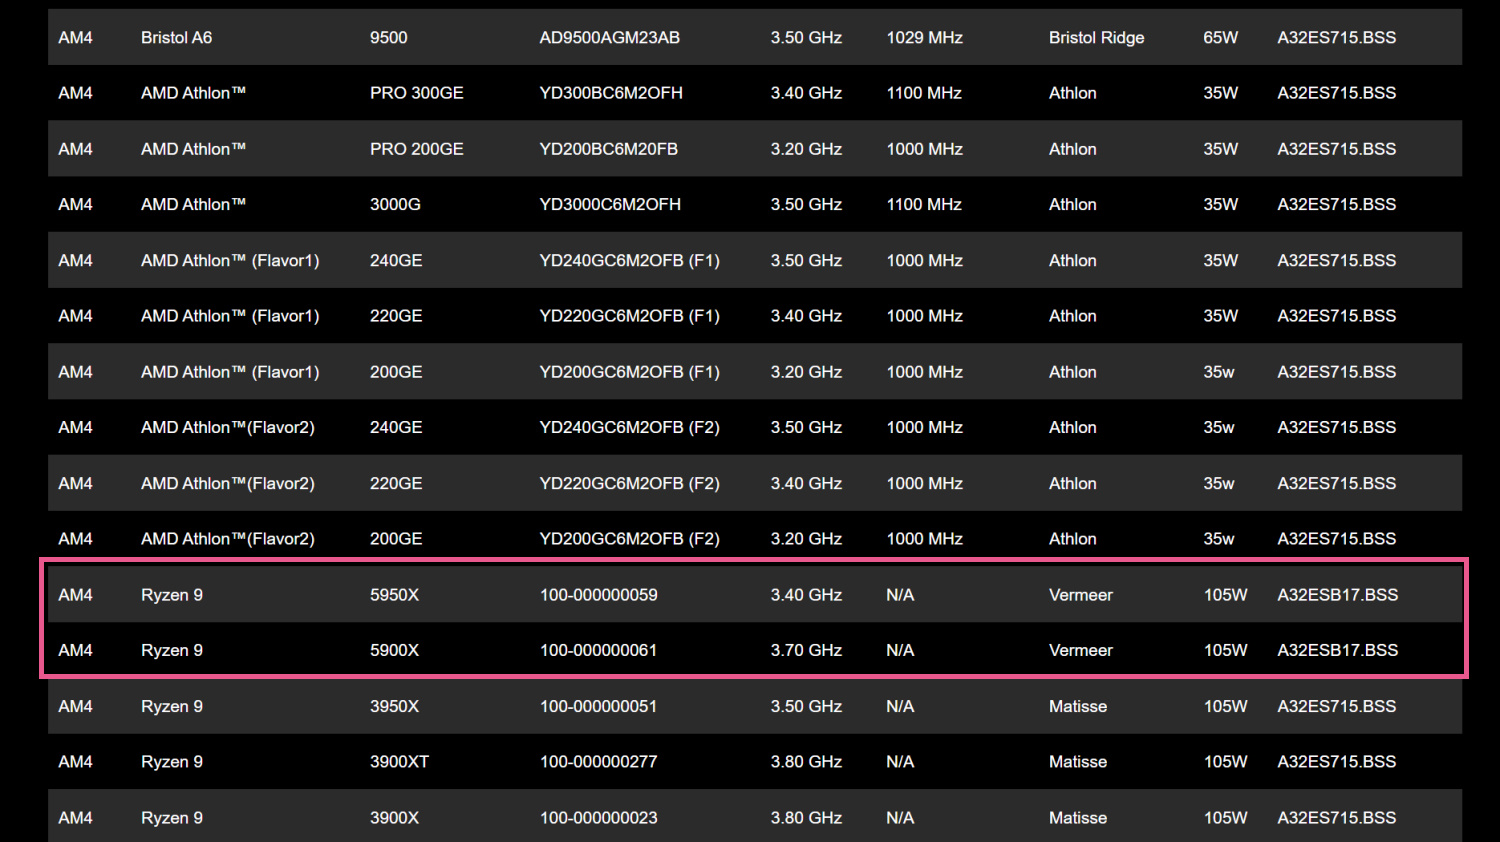Click part number 100-000000061
The width and height of the screenshot is (1500, 842).
(x=598, y=650)
